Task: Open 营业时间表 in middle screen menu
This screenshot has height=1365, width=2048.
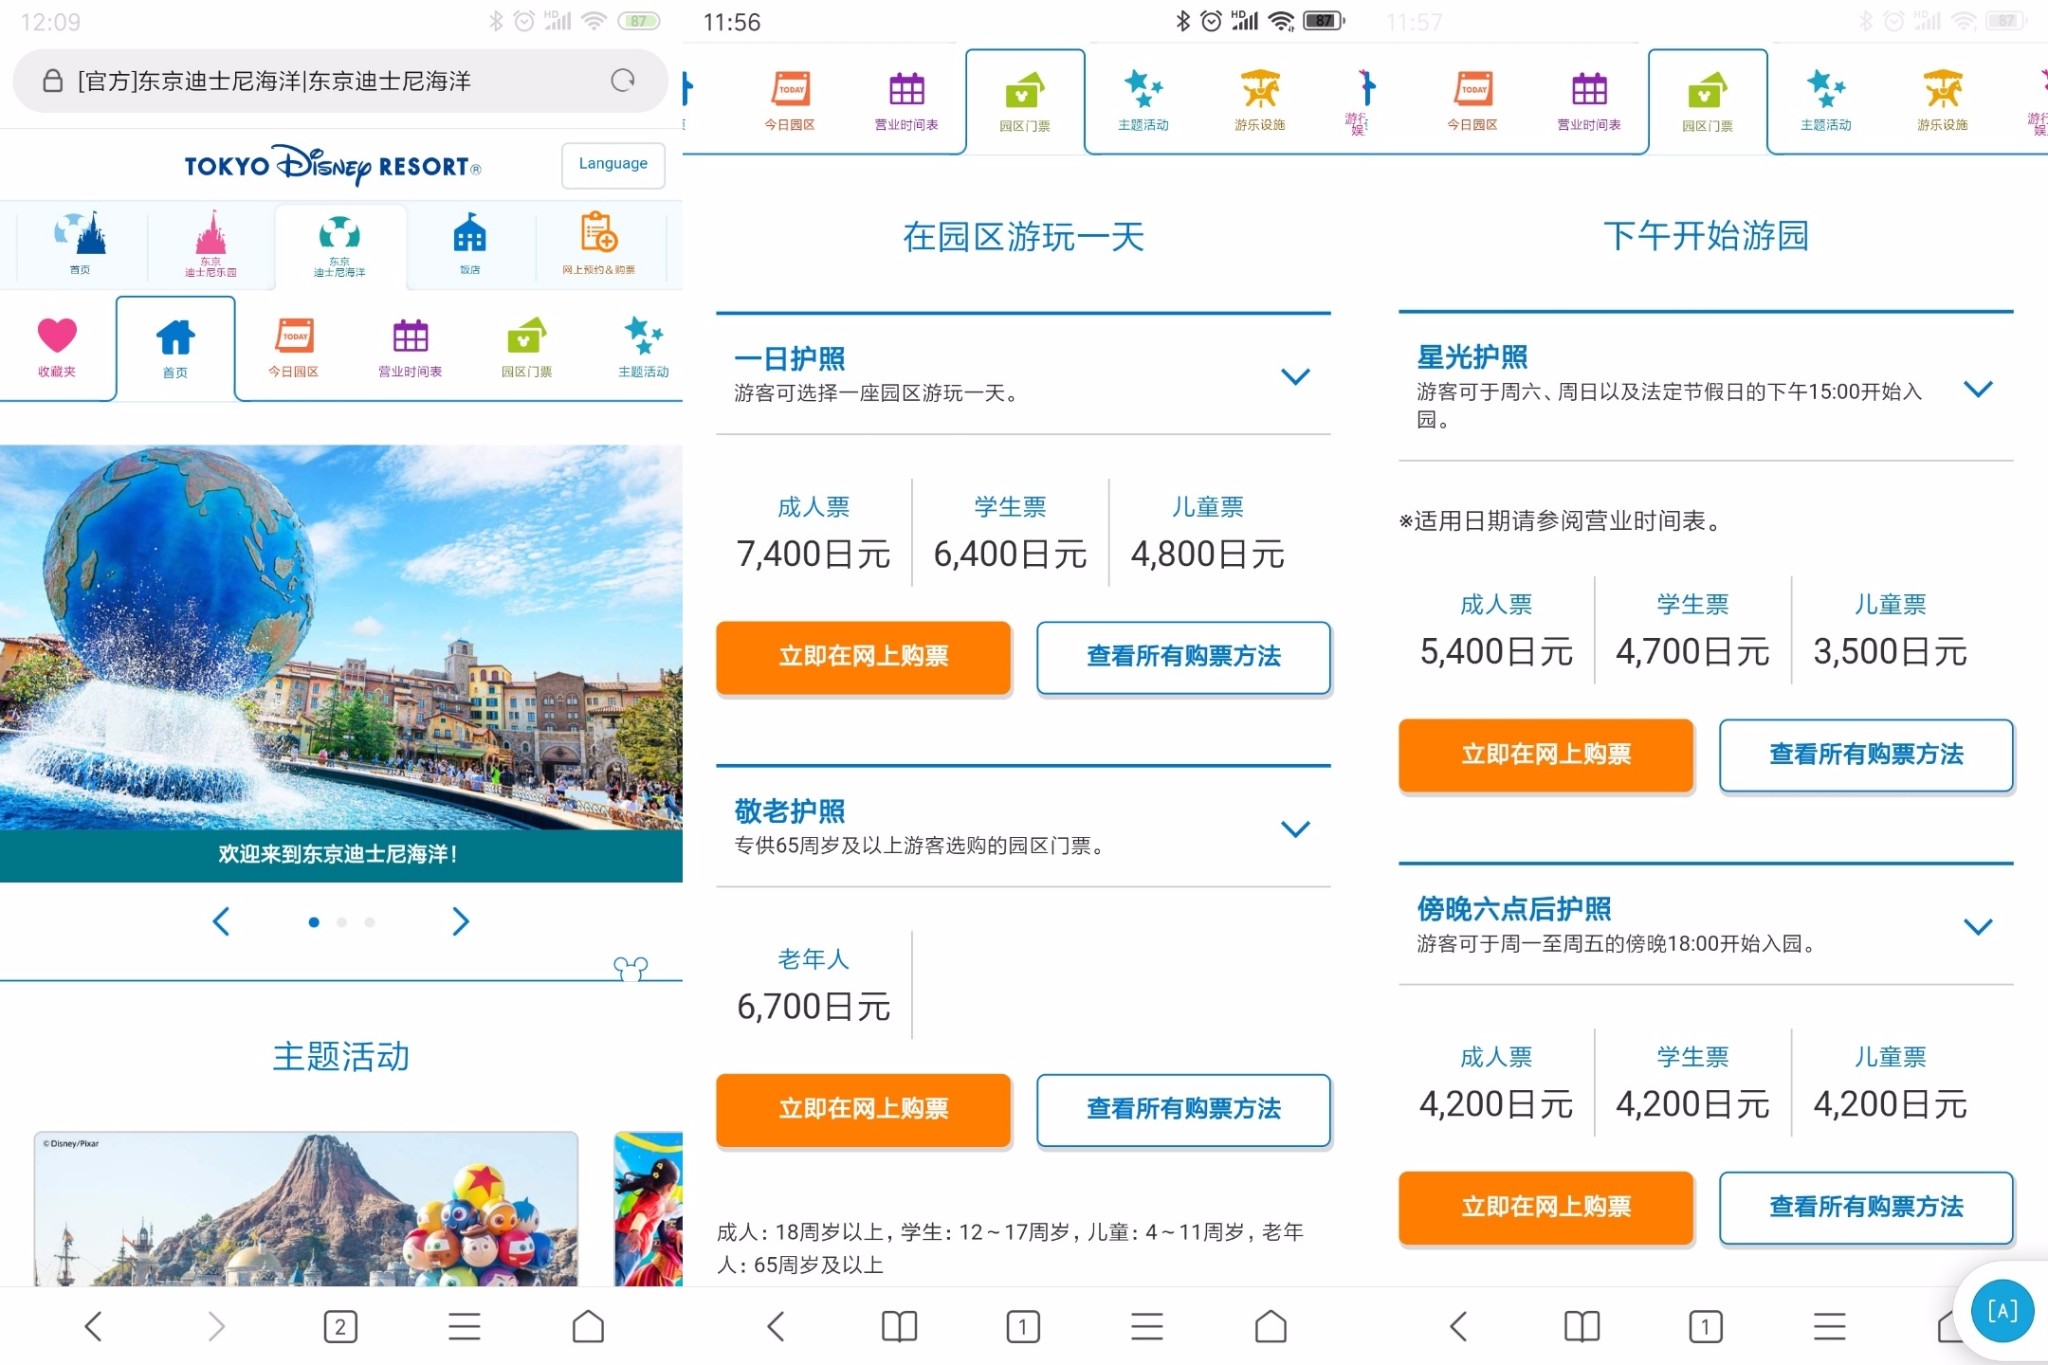Action: coord(906,100)
